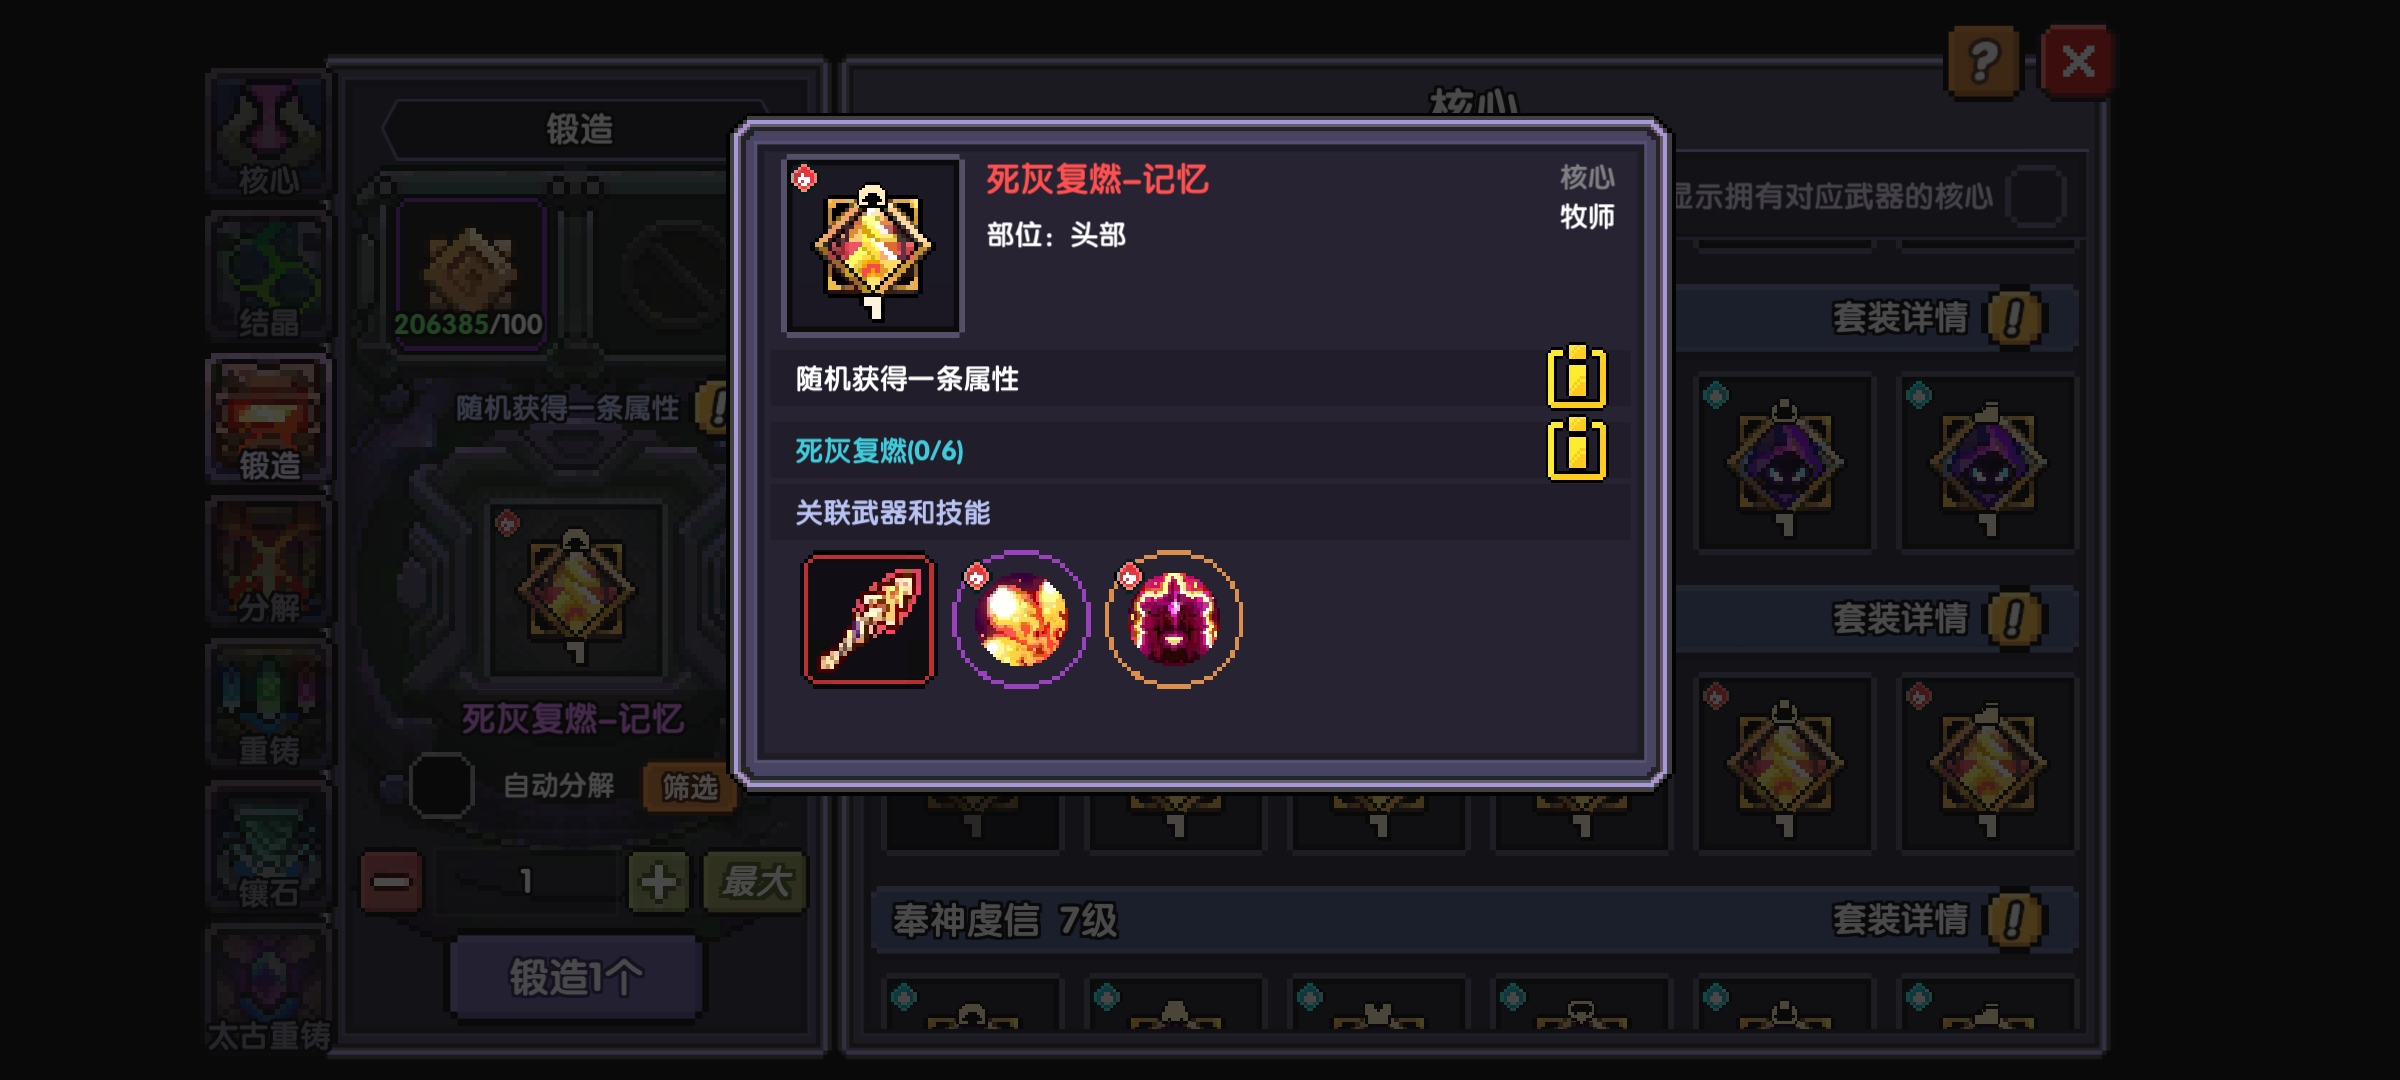This screenshot has width=2400, height=1080.
Task: Click the 死灰复燃-记忆 core item icon
Action: (x=873, y=246)
